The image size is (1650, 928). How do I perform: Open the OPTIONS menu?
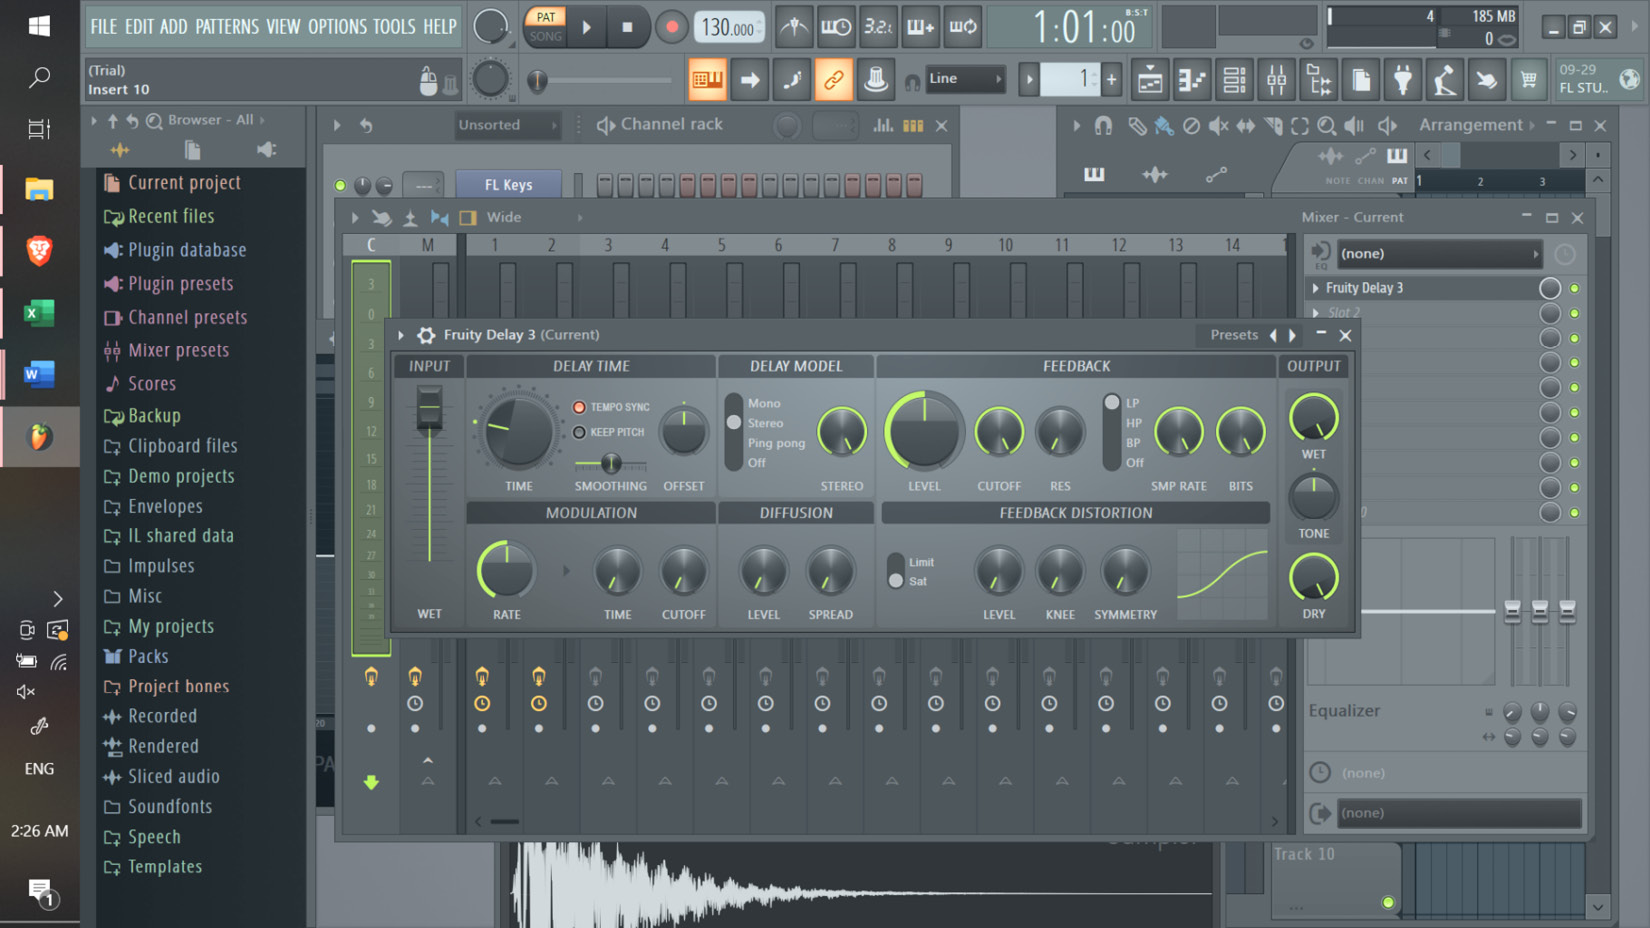[337, 27]
